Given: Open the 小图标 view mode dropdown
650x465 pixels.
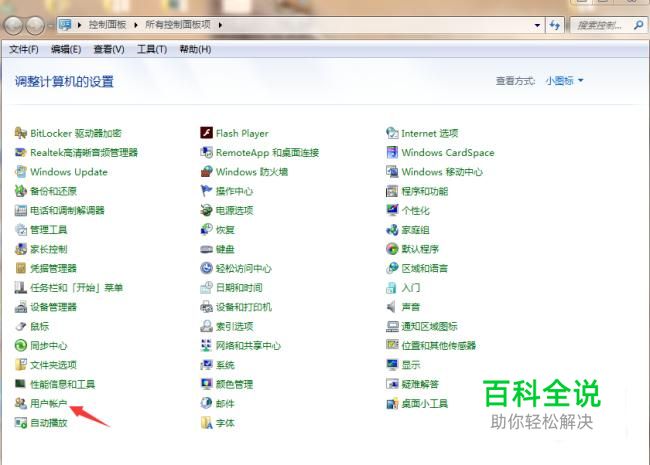Looking at the screenshot, I should click(564, 81).
